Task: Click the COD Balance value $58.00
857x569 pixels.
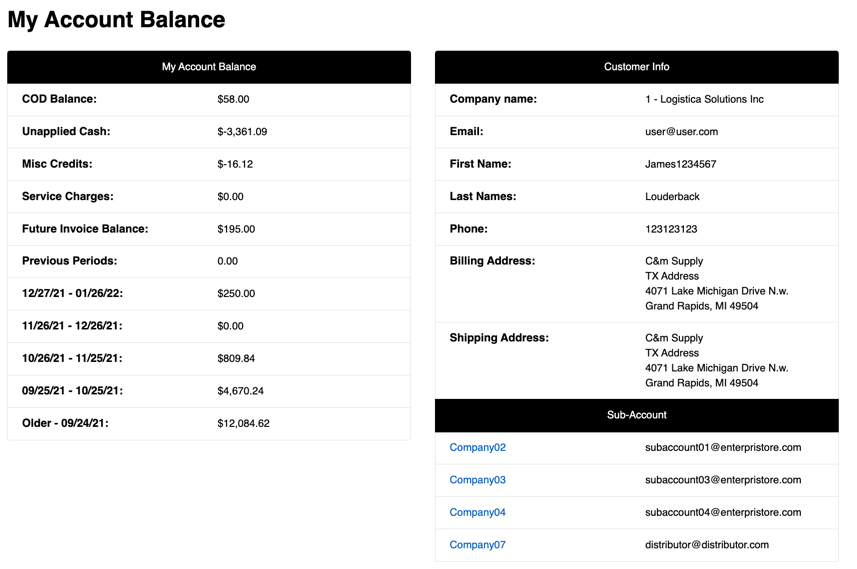Action: tap(233, 99)
